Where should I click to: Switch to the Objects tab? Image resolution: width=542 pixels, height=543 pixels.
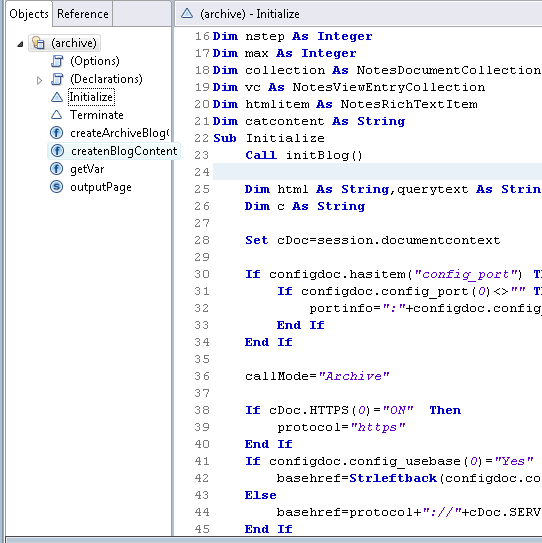pos(29,14)
